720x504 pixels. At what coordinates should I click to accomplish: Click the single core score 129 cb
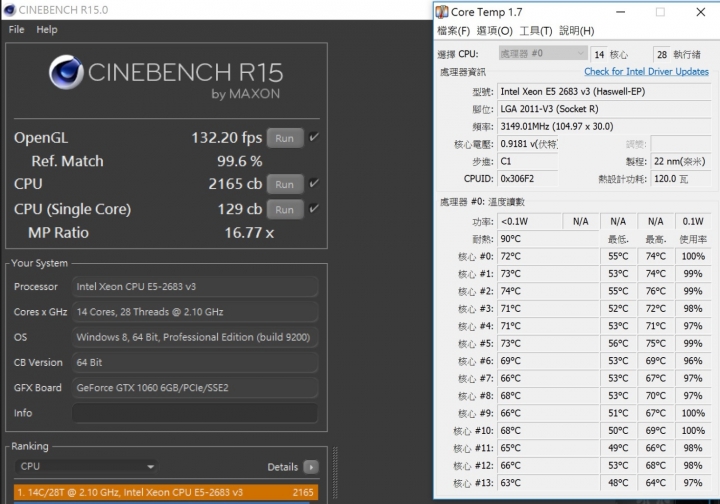coord(240,209)
